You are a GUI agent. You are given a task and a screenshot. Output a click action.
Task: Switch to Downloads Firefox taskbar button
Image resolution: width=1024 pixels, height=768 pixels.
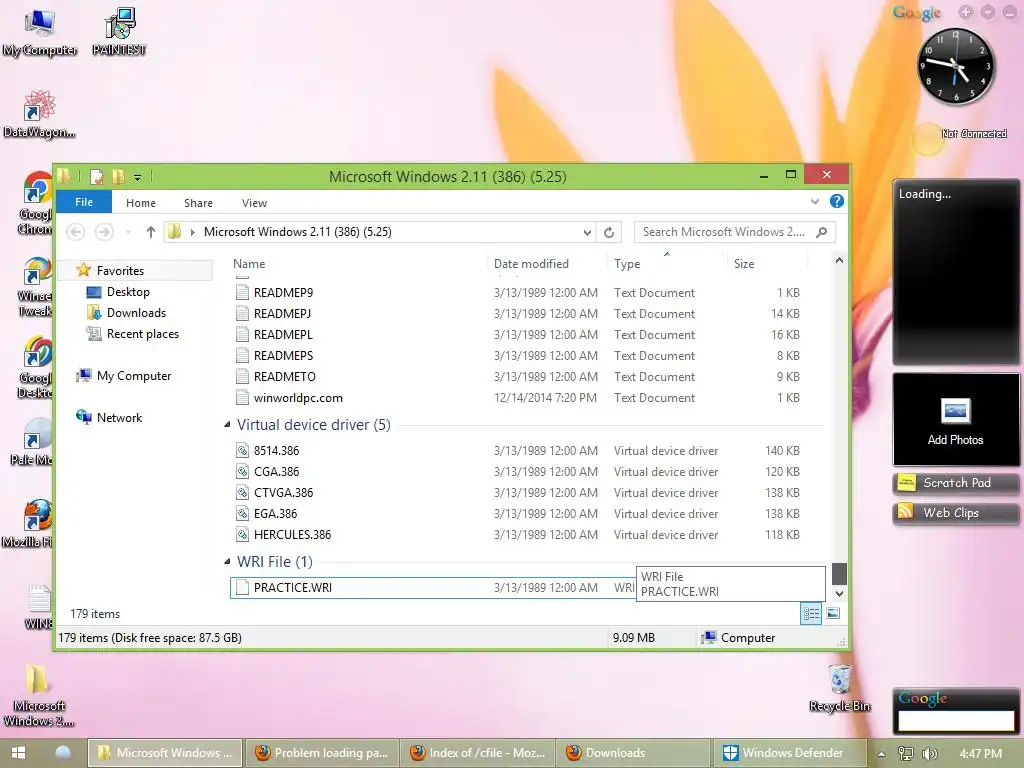coord(632,753)
